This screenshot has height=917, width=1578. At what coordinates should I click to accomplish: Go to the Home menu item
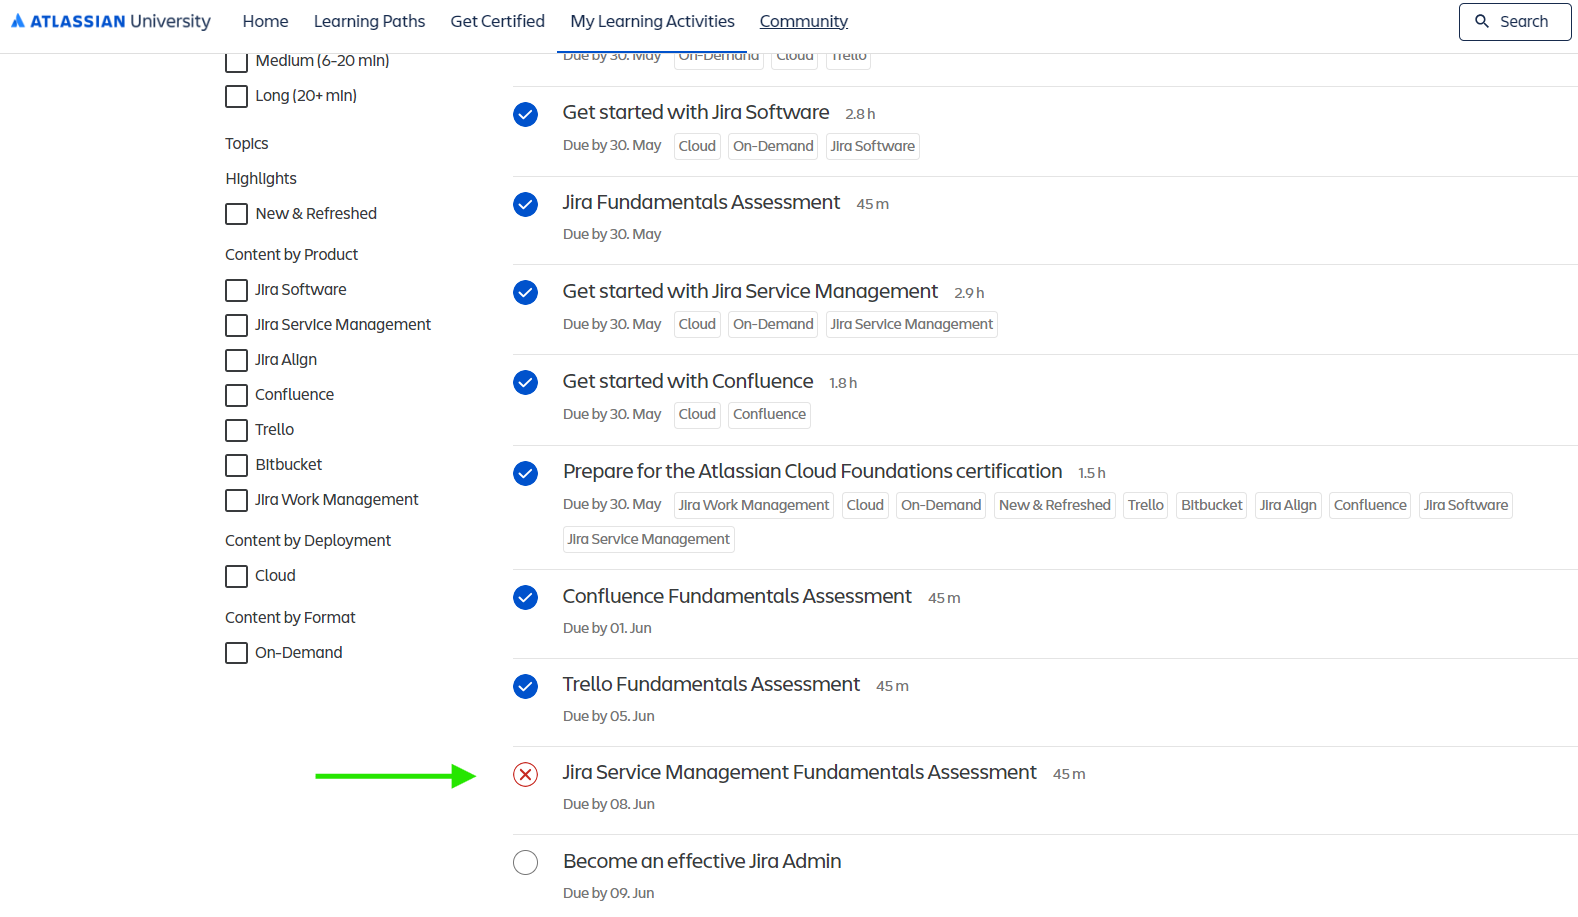click(265, 21)
